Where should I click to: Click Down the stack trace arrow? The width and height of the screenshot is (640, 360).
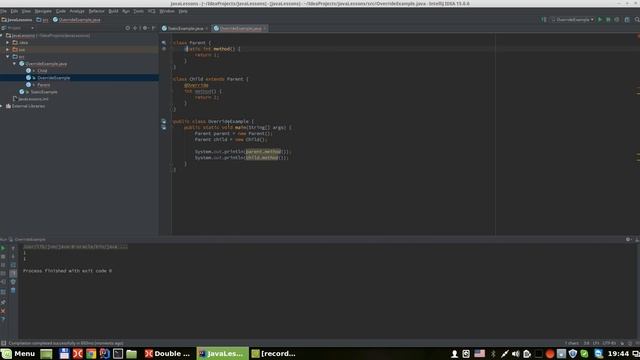coord(13,257)
